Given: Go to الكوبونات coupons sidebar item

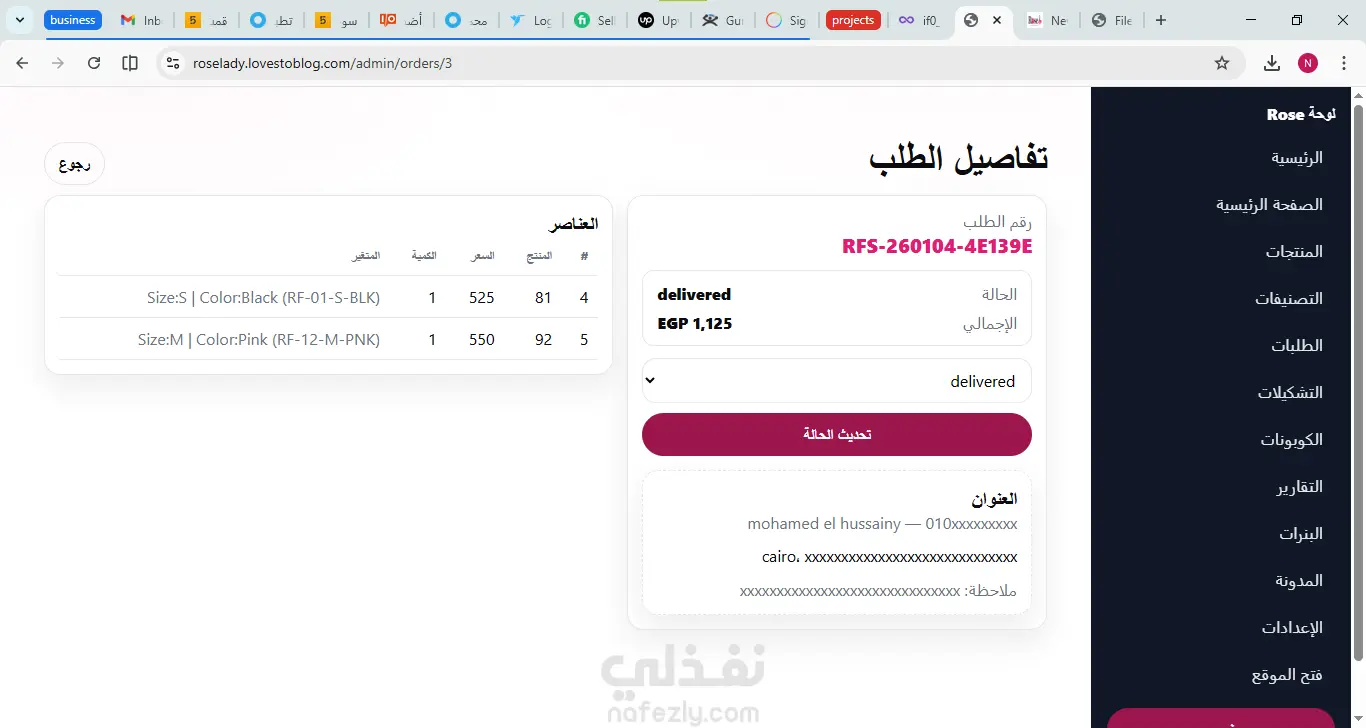Looking at the screenshot, I should (1291, 439).
